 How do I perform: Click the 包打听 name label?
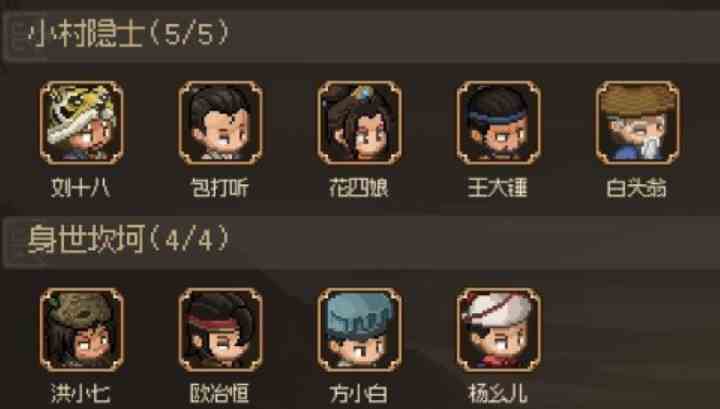point(220,188)
